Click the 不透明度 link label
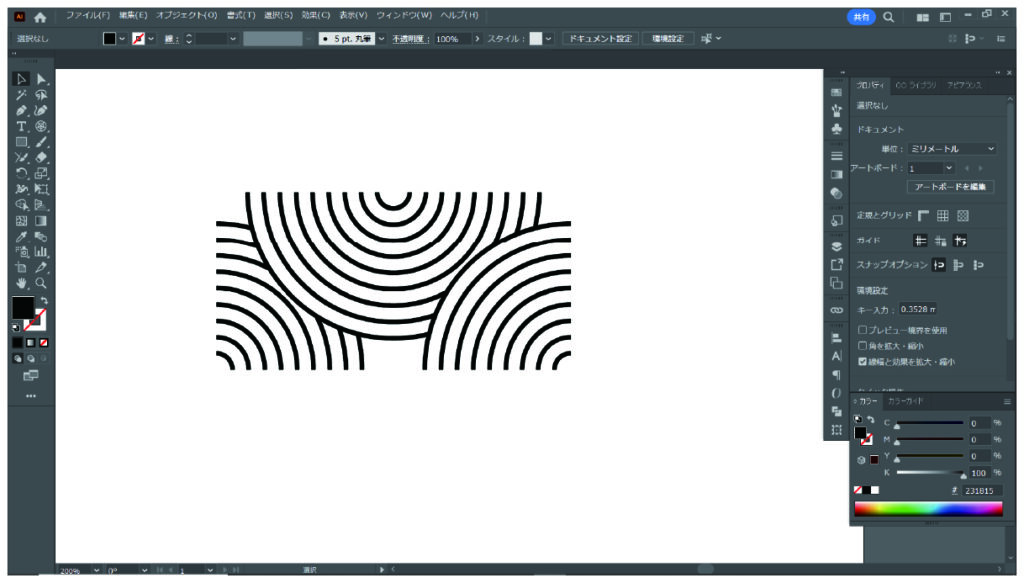Screen dimensions: 1024x583 [x=409, y=39]
